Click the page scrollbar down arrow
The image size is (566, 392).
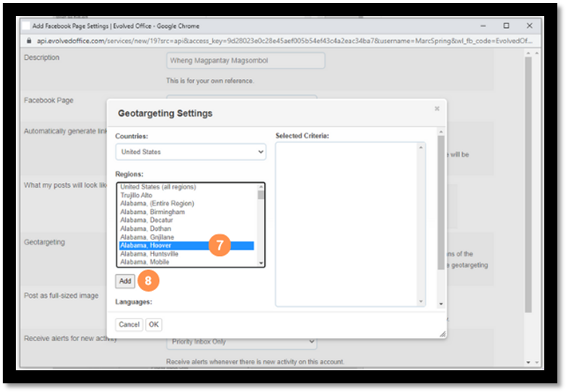coord(528,362)
